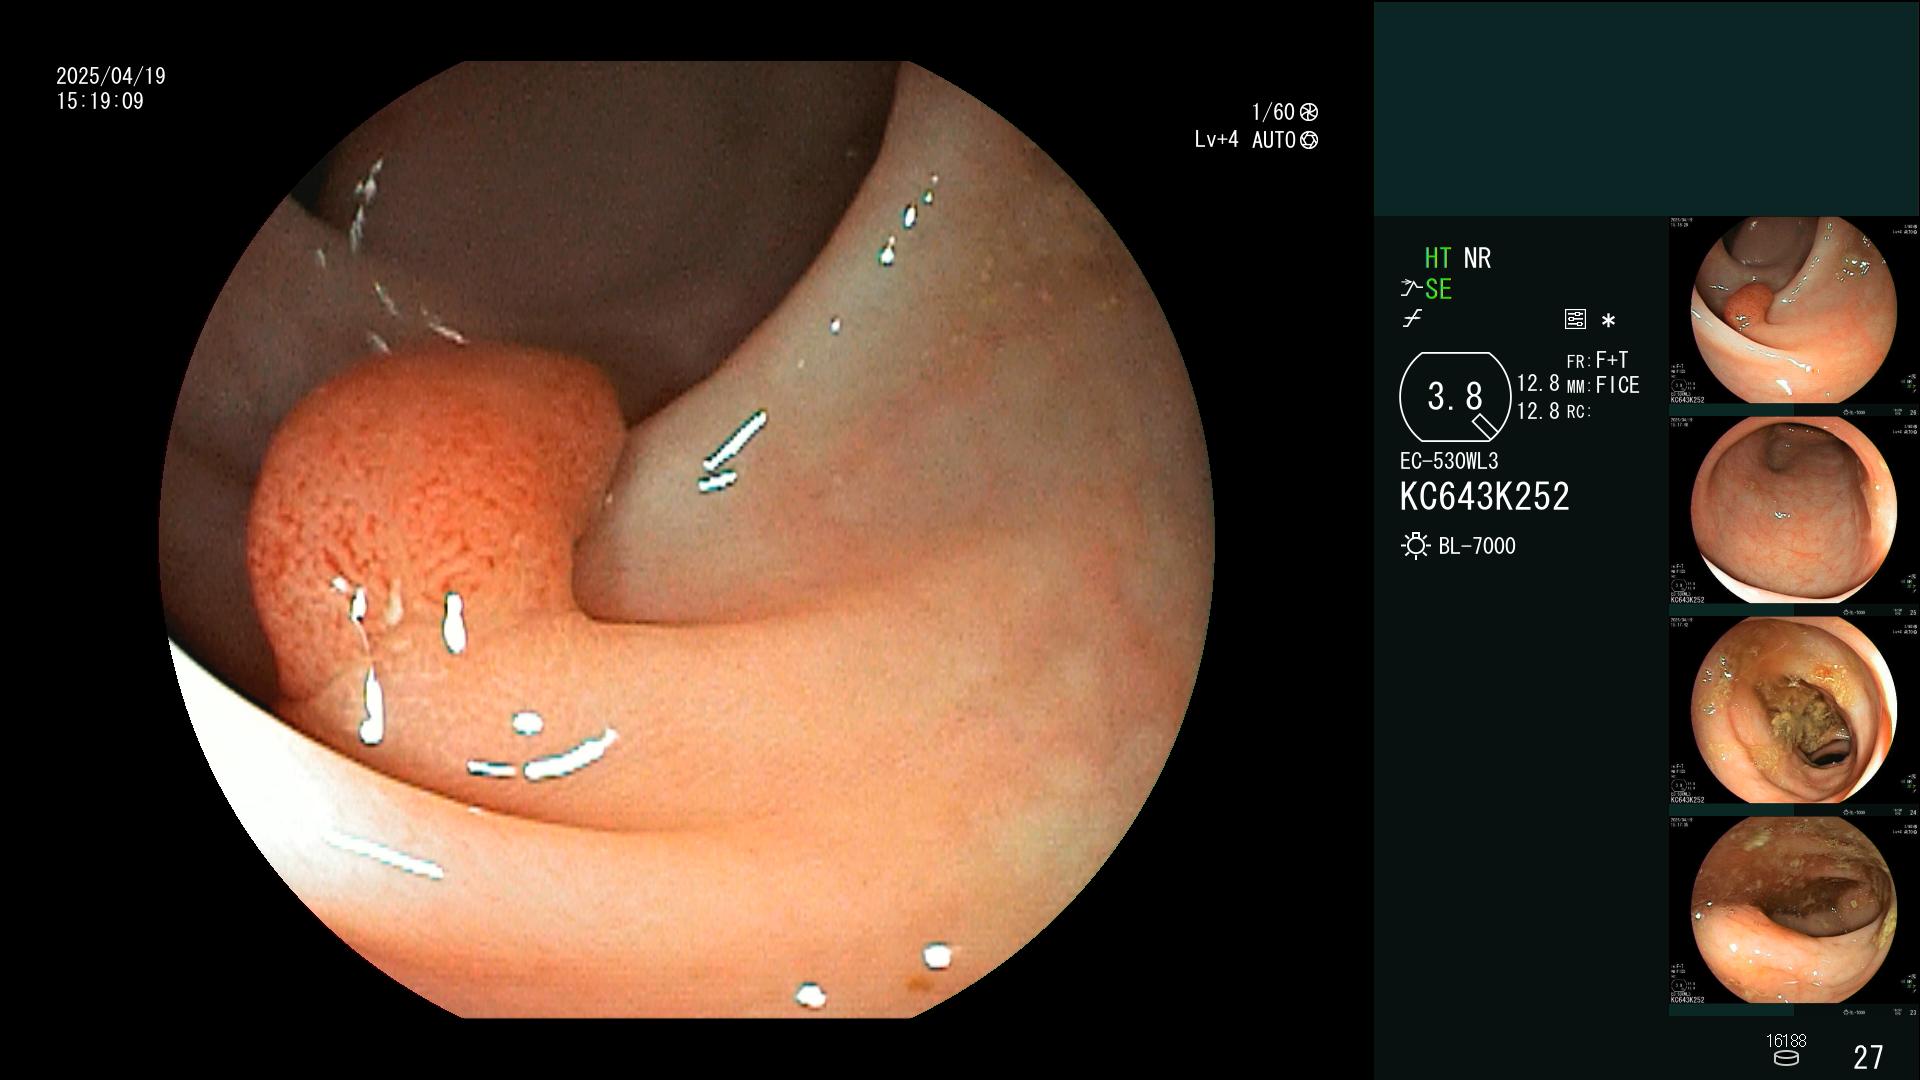Select the NR noise reduction indicator
This screenshot has width=1920, height=1080.
click(1477, 258)
